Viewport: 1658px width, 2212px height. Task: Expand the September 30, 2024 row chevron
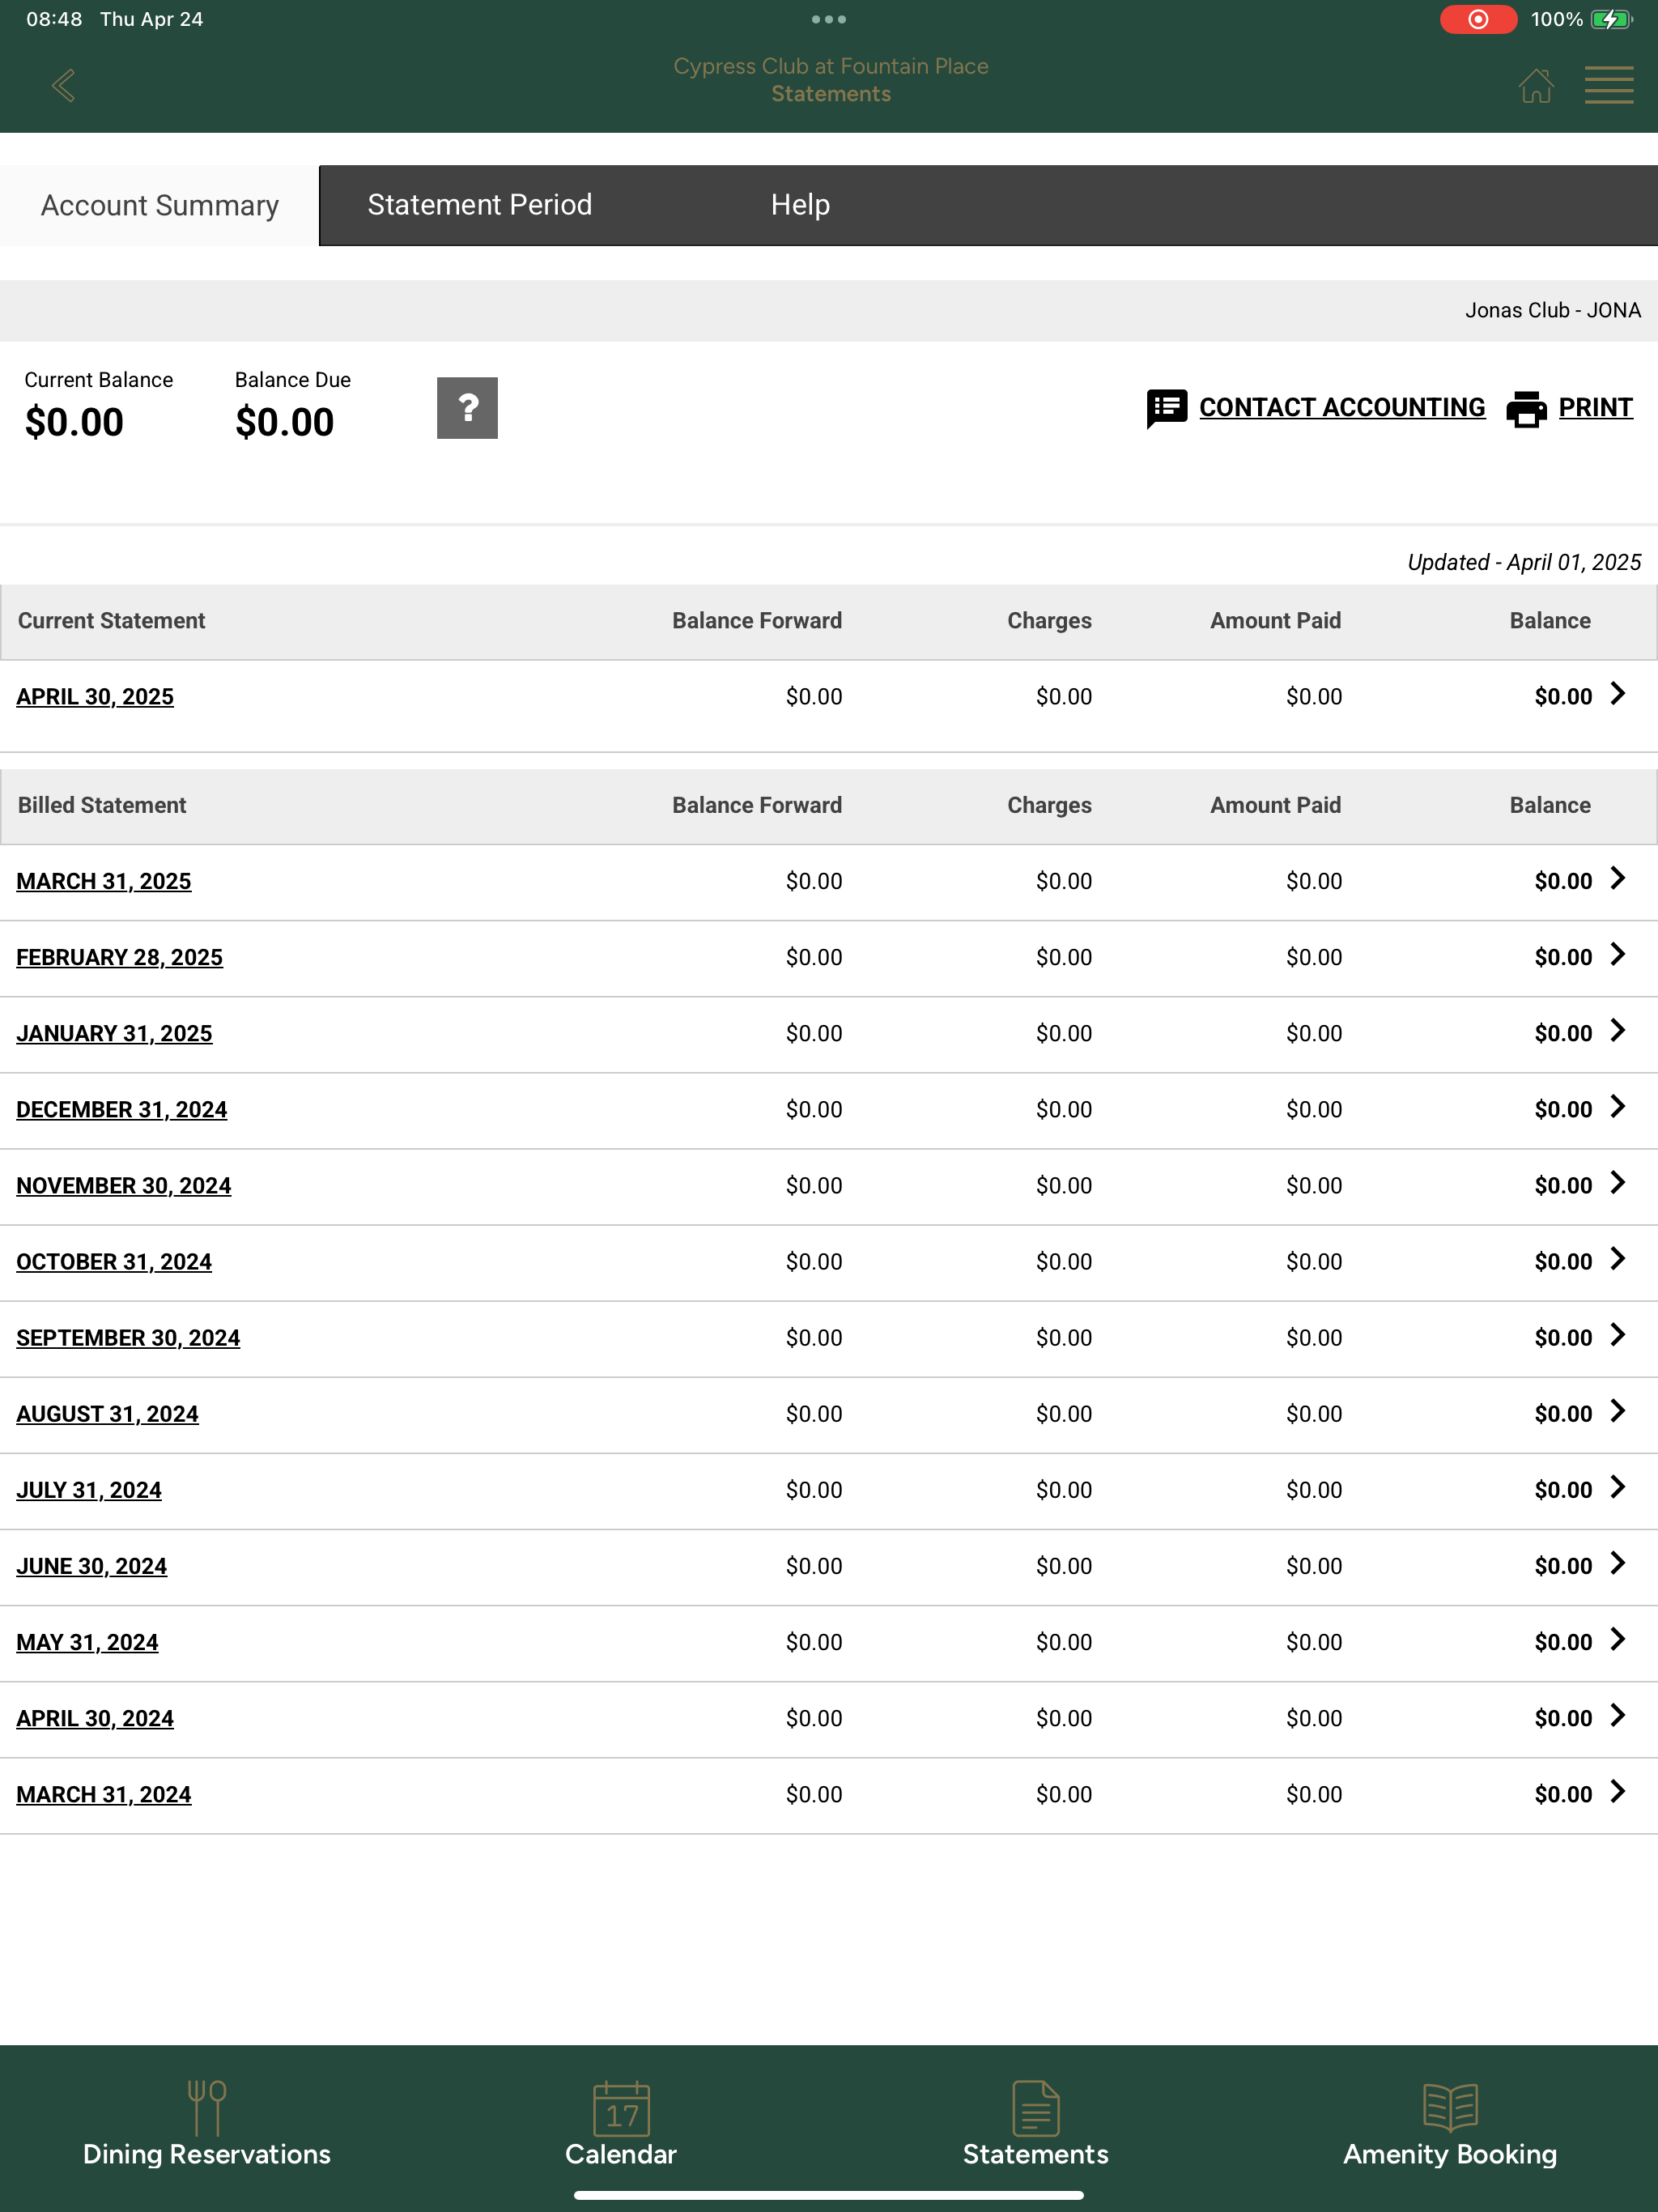pyautogui.click(x=1618, y=1334)
